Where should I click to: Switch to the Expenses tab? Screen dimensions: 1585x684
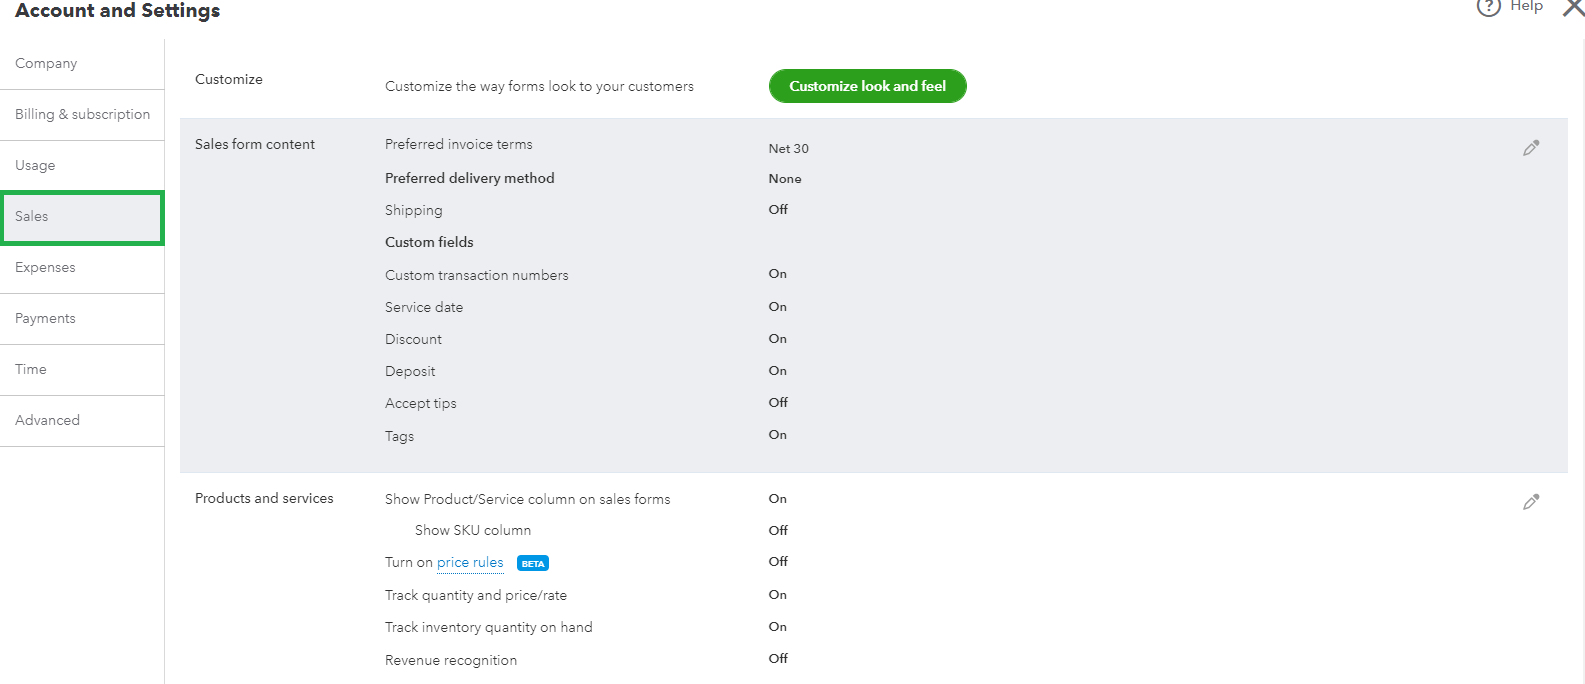(x=45, y=267)
